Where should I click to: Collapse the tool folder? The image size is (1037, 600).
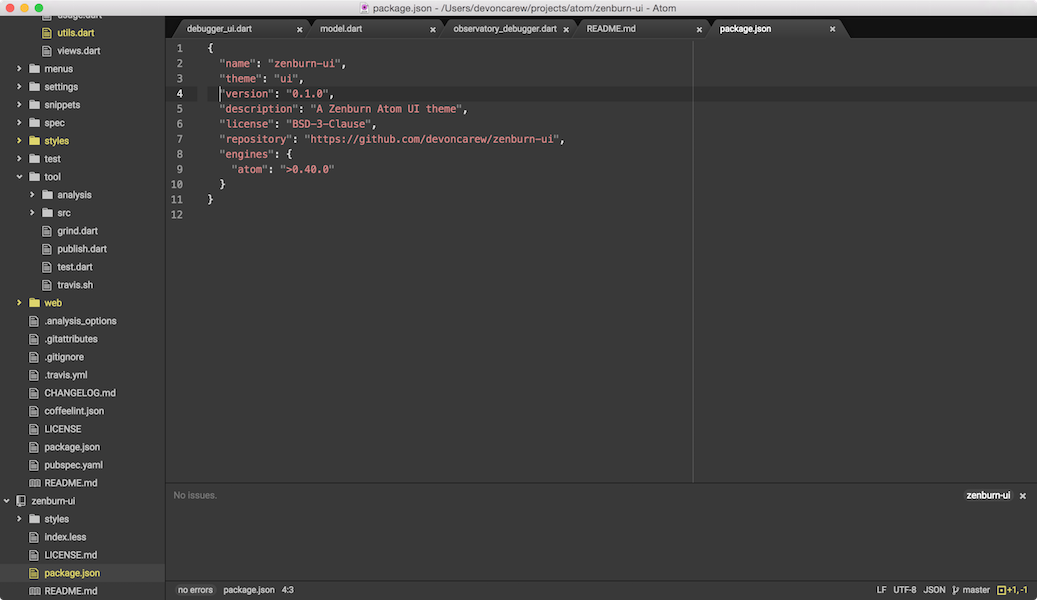point(19,177)
